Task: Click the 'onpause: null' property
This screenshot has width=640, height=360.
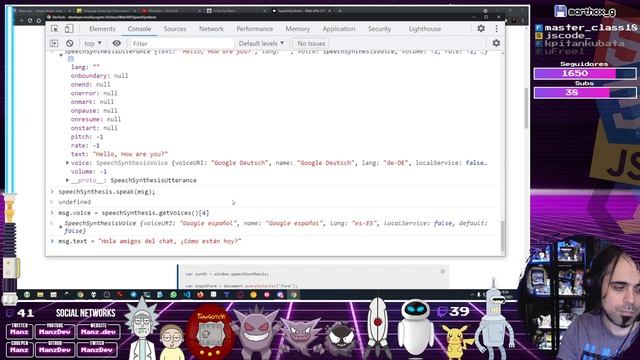Action: point(94,111)
